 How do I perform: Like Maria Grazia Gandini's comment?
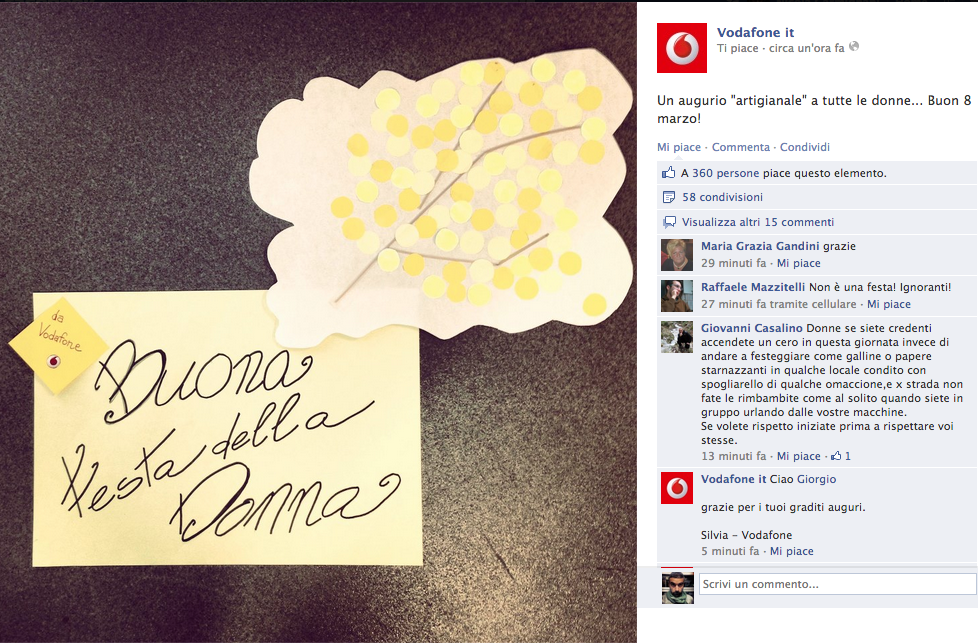click(x=798, y=263)
